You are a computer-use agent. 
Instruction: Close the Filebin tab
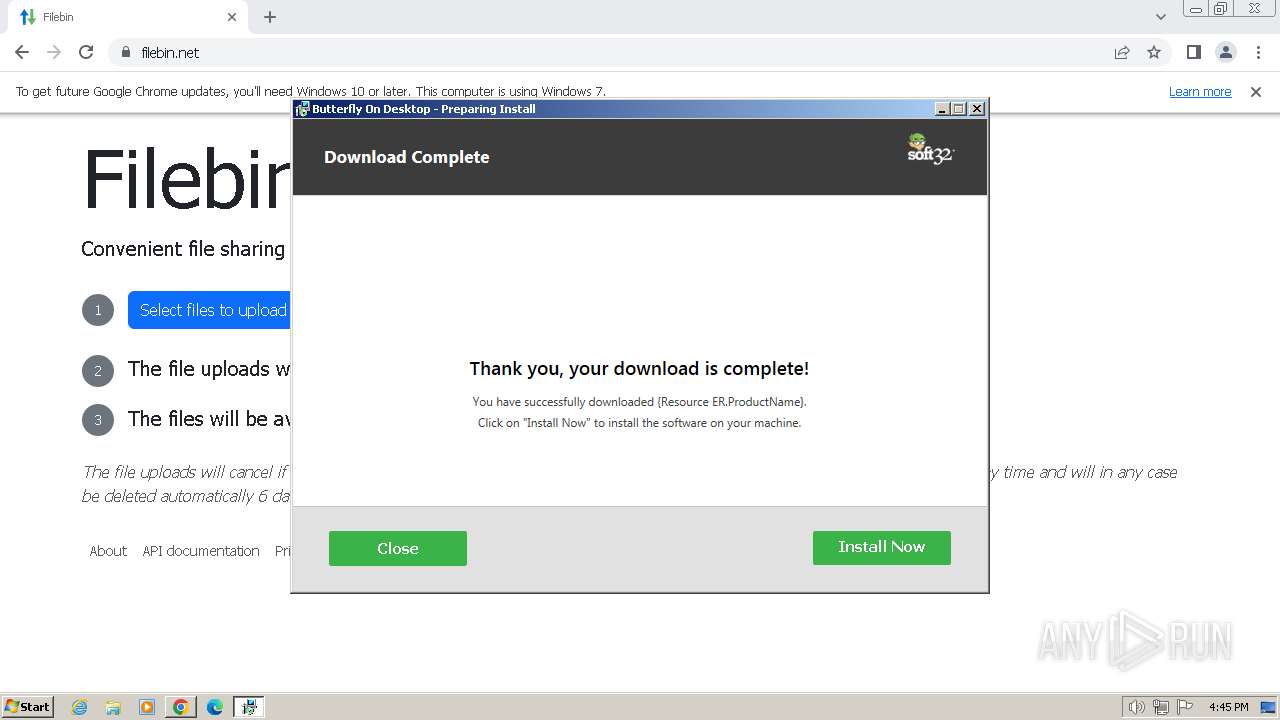pyautogui.click(x=232, y=17)
